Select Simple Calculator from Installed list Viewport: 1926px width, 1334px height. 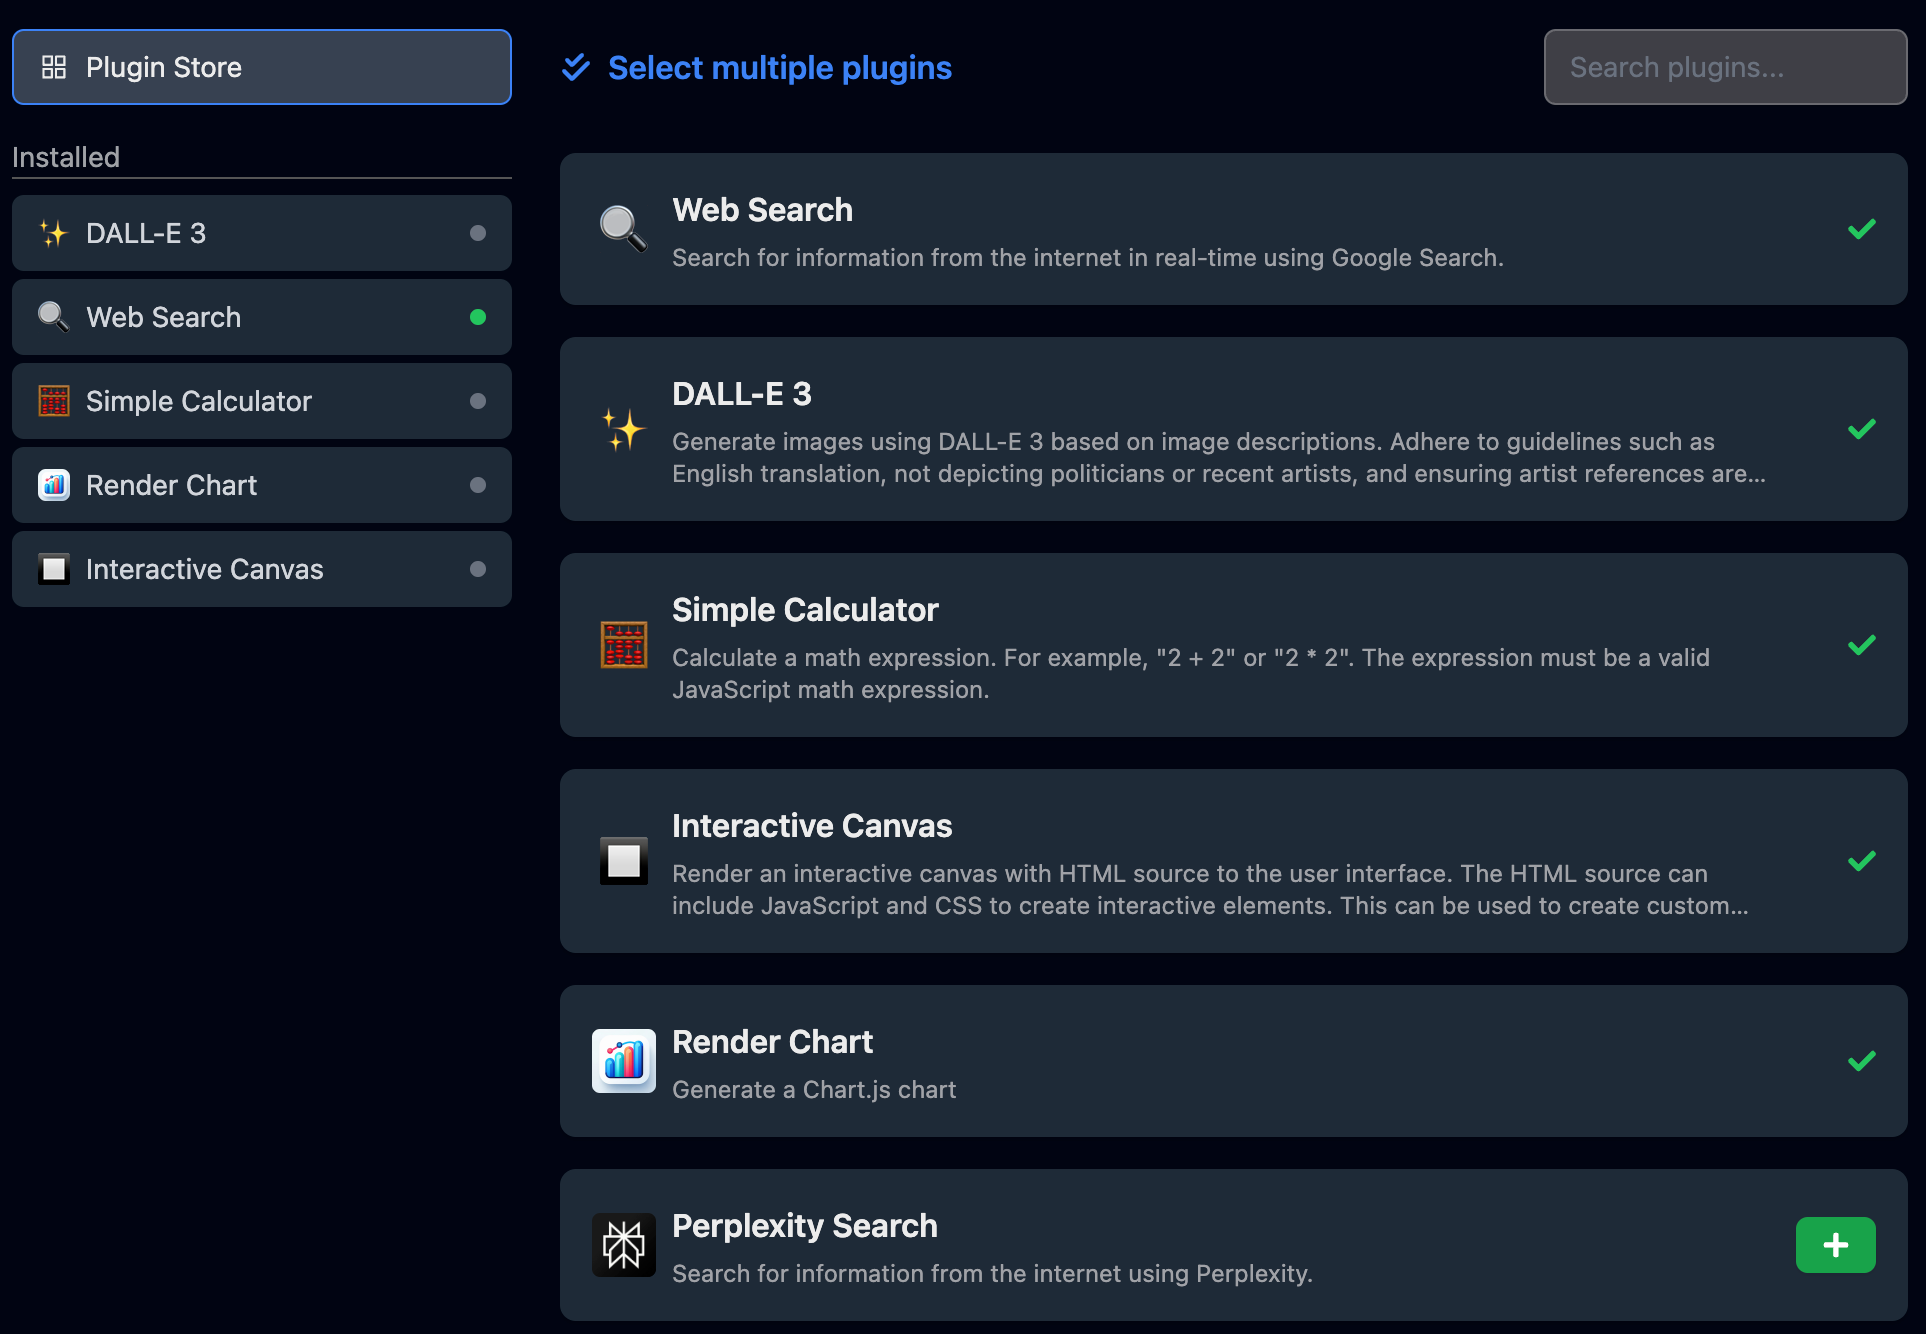click(198, 400)
